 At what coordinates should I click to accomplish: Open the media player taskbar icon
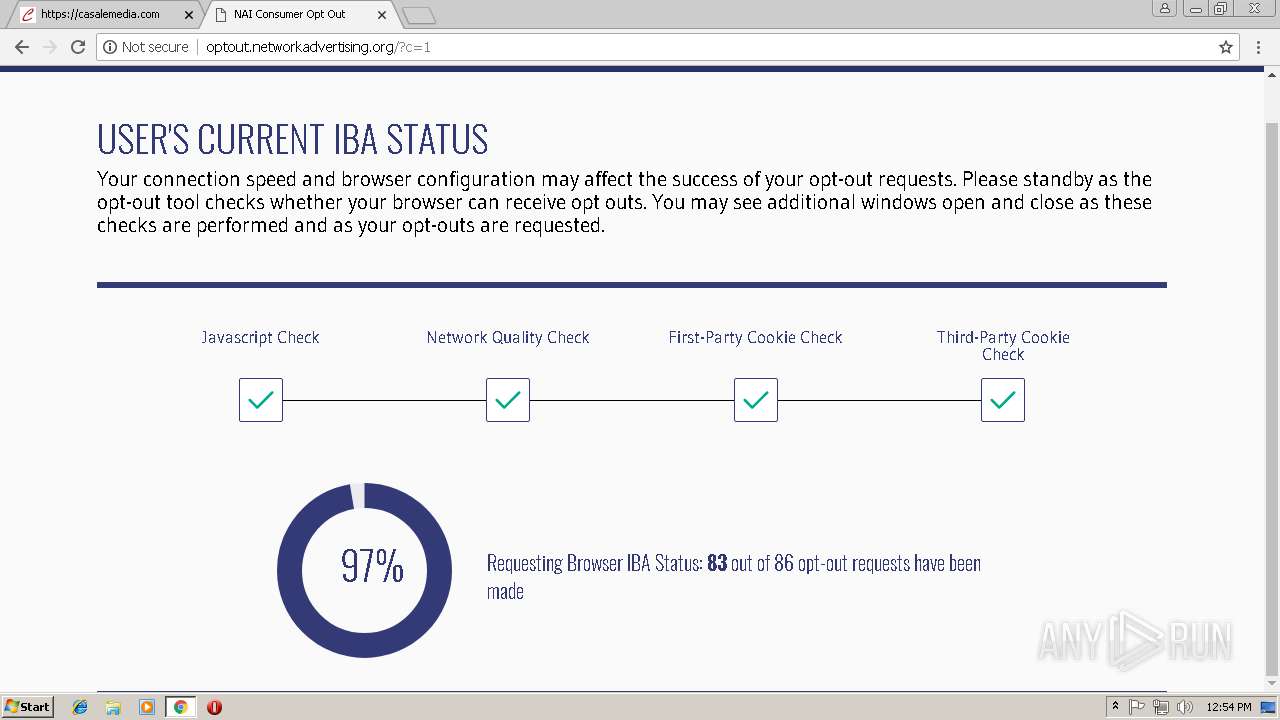coord(147,707)
